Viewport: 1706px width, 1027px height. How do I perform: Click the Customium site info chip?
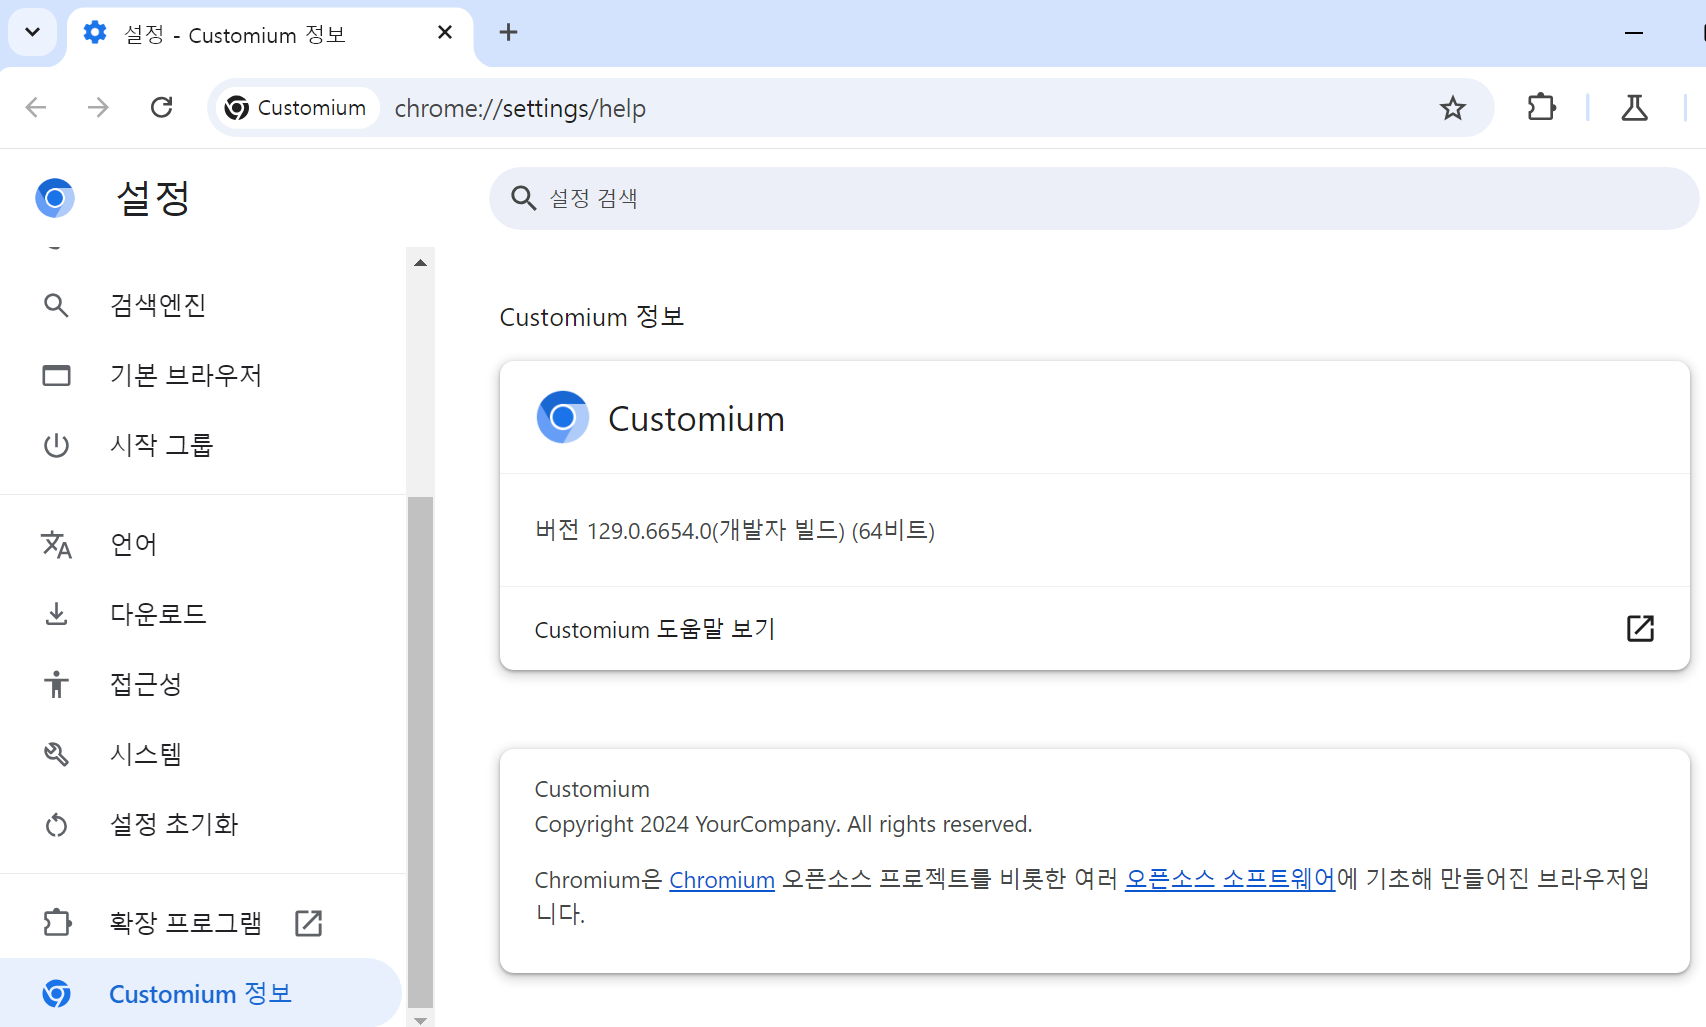[x=296, y=108]
